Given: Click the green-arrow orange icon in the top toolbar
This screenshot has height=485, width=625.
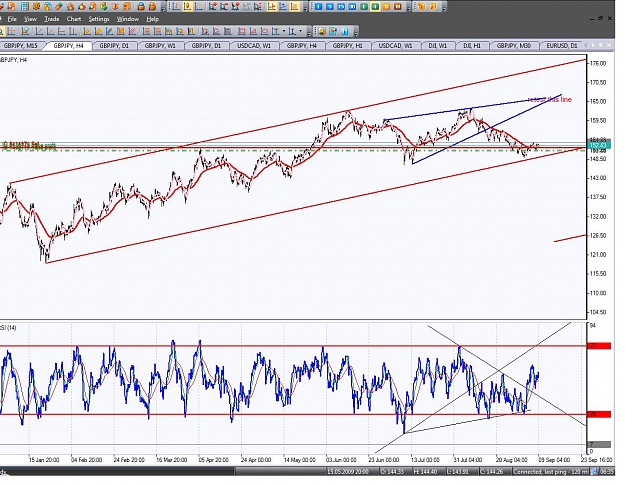Looking at the screenshot, I should tap(104, 6).
